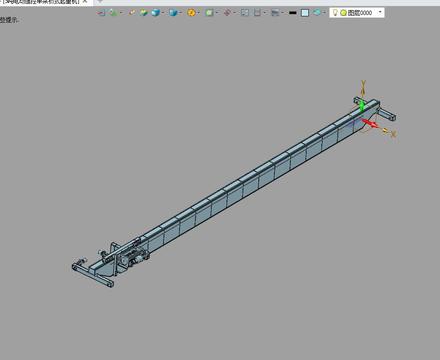The height and width of the screenshot is (360, 440).
Task: Expand the layer 0000 combo box
Action: point(380,13)
